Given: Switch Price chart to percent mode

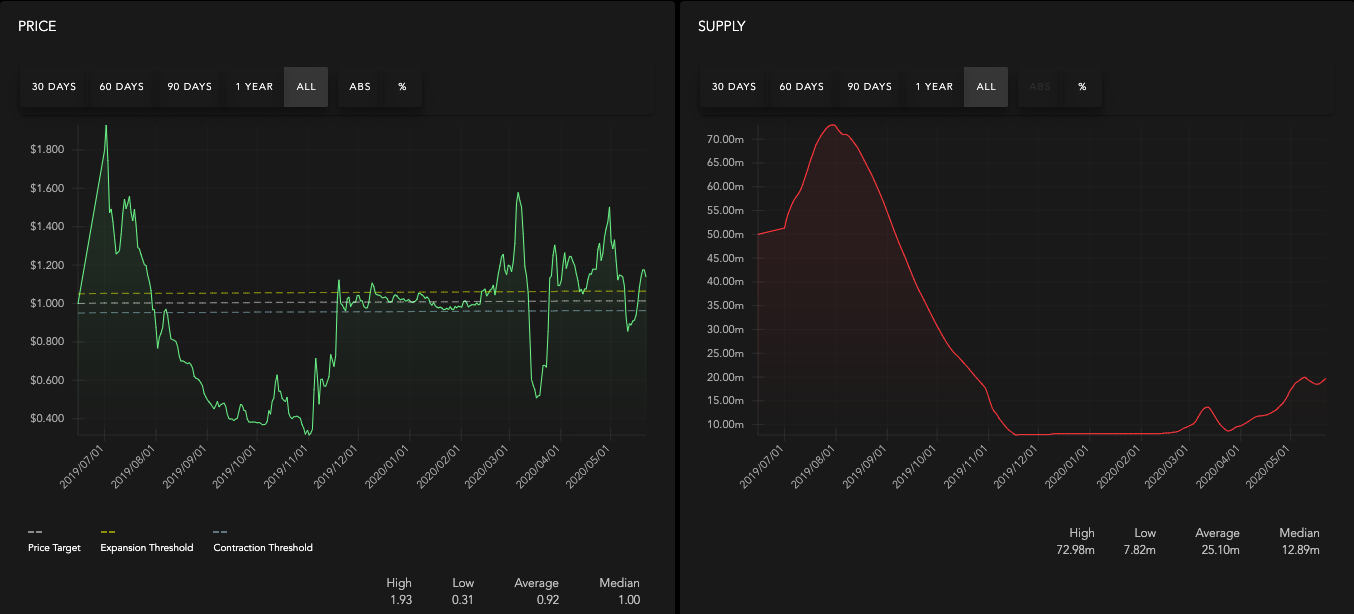Looking at the screenshot, I should (402, 87).
